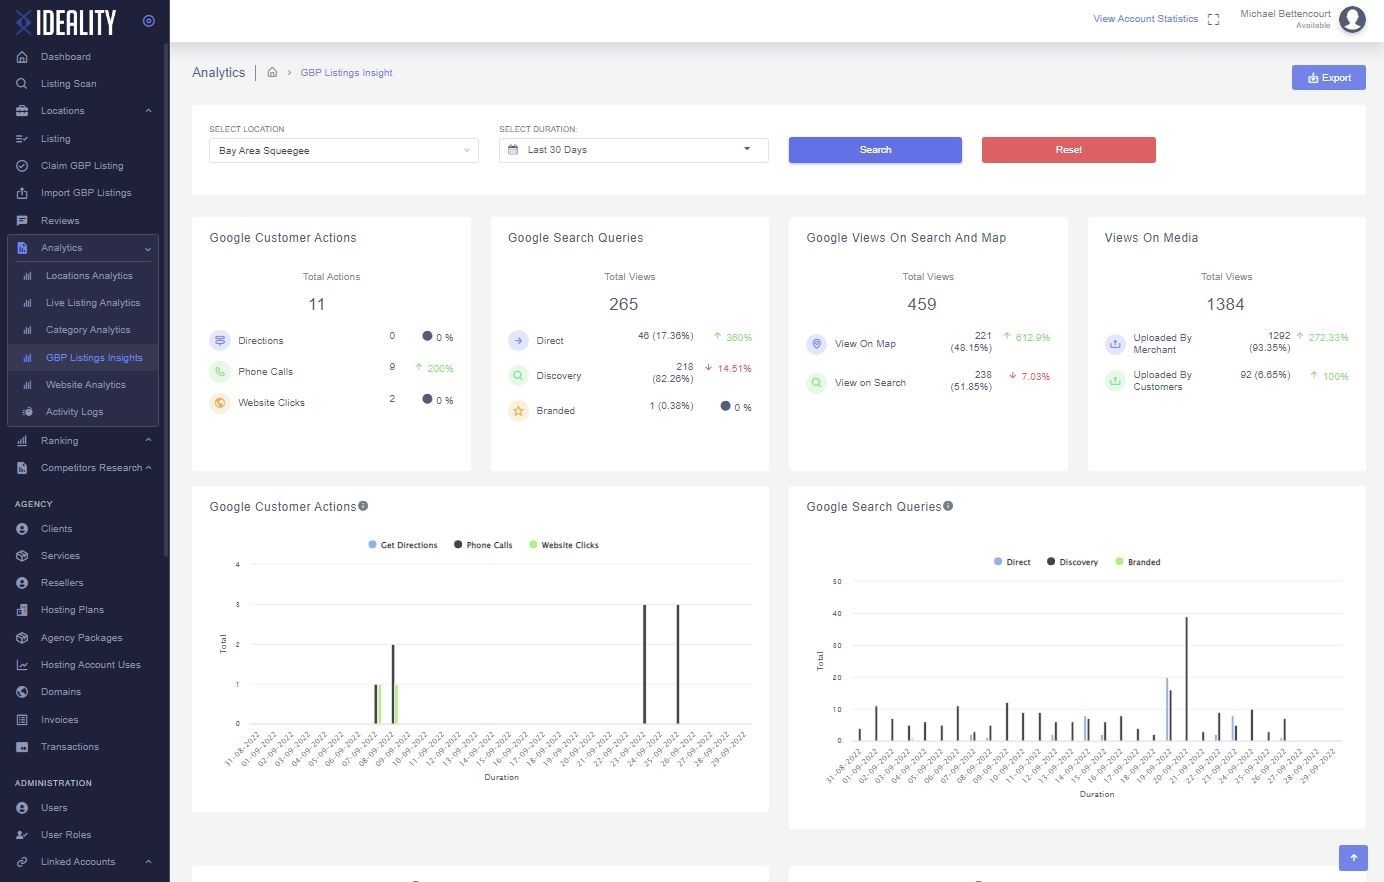This screenshot has height=882, width=1384.
Task: Click the Transactions icon
Action: (22, 747)
